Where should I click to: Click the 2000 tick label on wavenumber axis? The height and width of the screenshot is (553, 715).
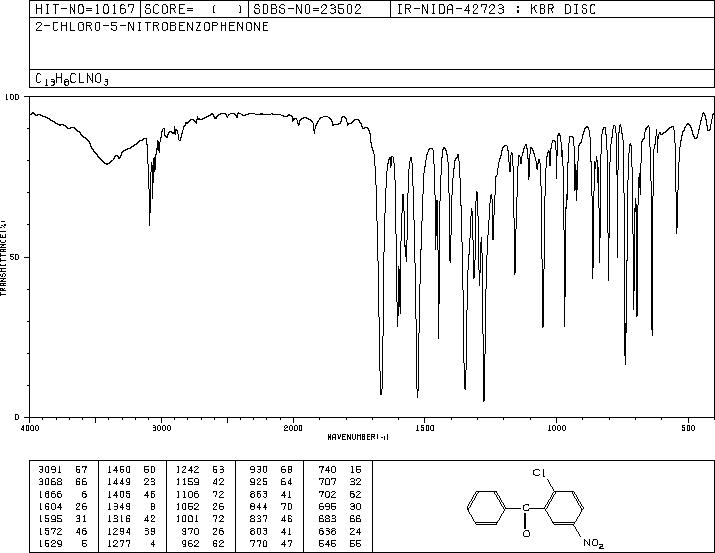pyautogui.click(x=293, y=428)
